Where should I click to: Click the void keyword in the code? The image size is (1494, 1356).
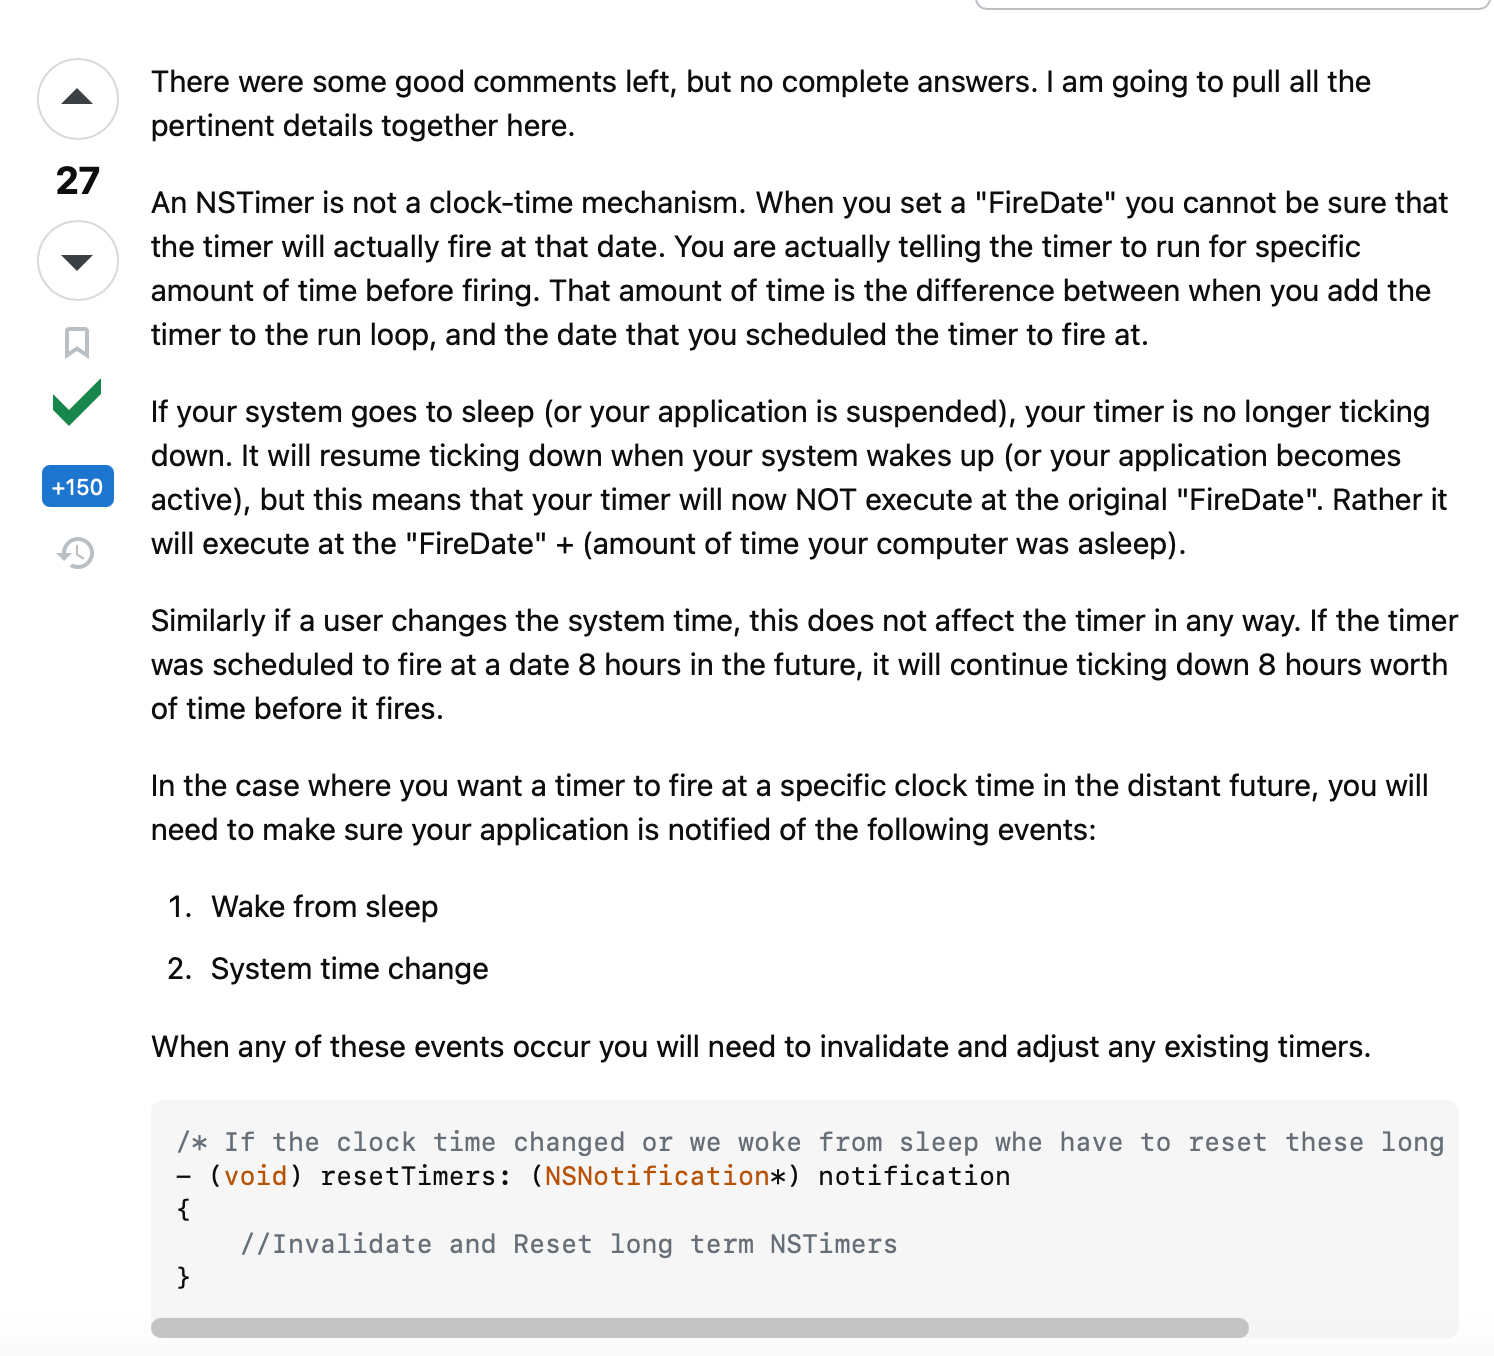click(255, 1176)
